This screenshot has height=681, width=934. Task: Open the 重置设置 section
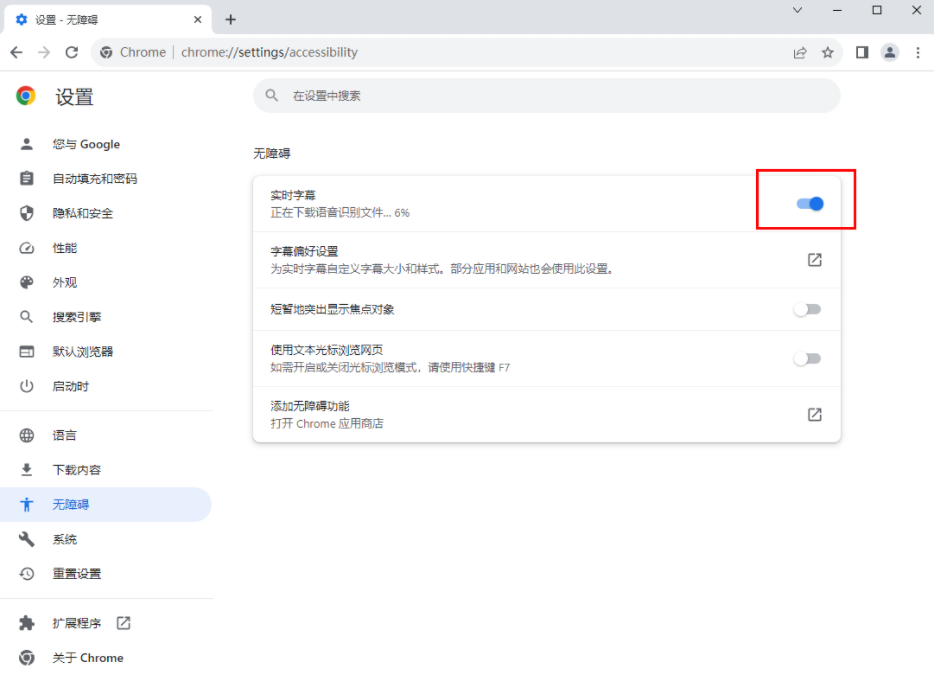point(106,574)
